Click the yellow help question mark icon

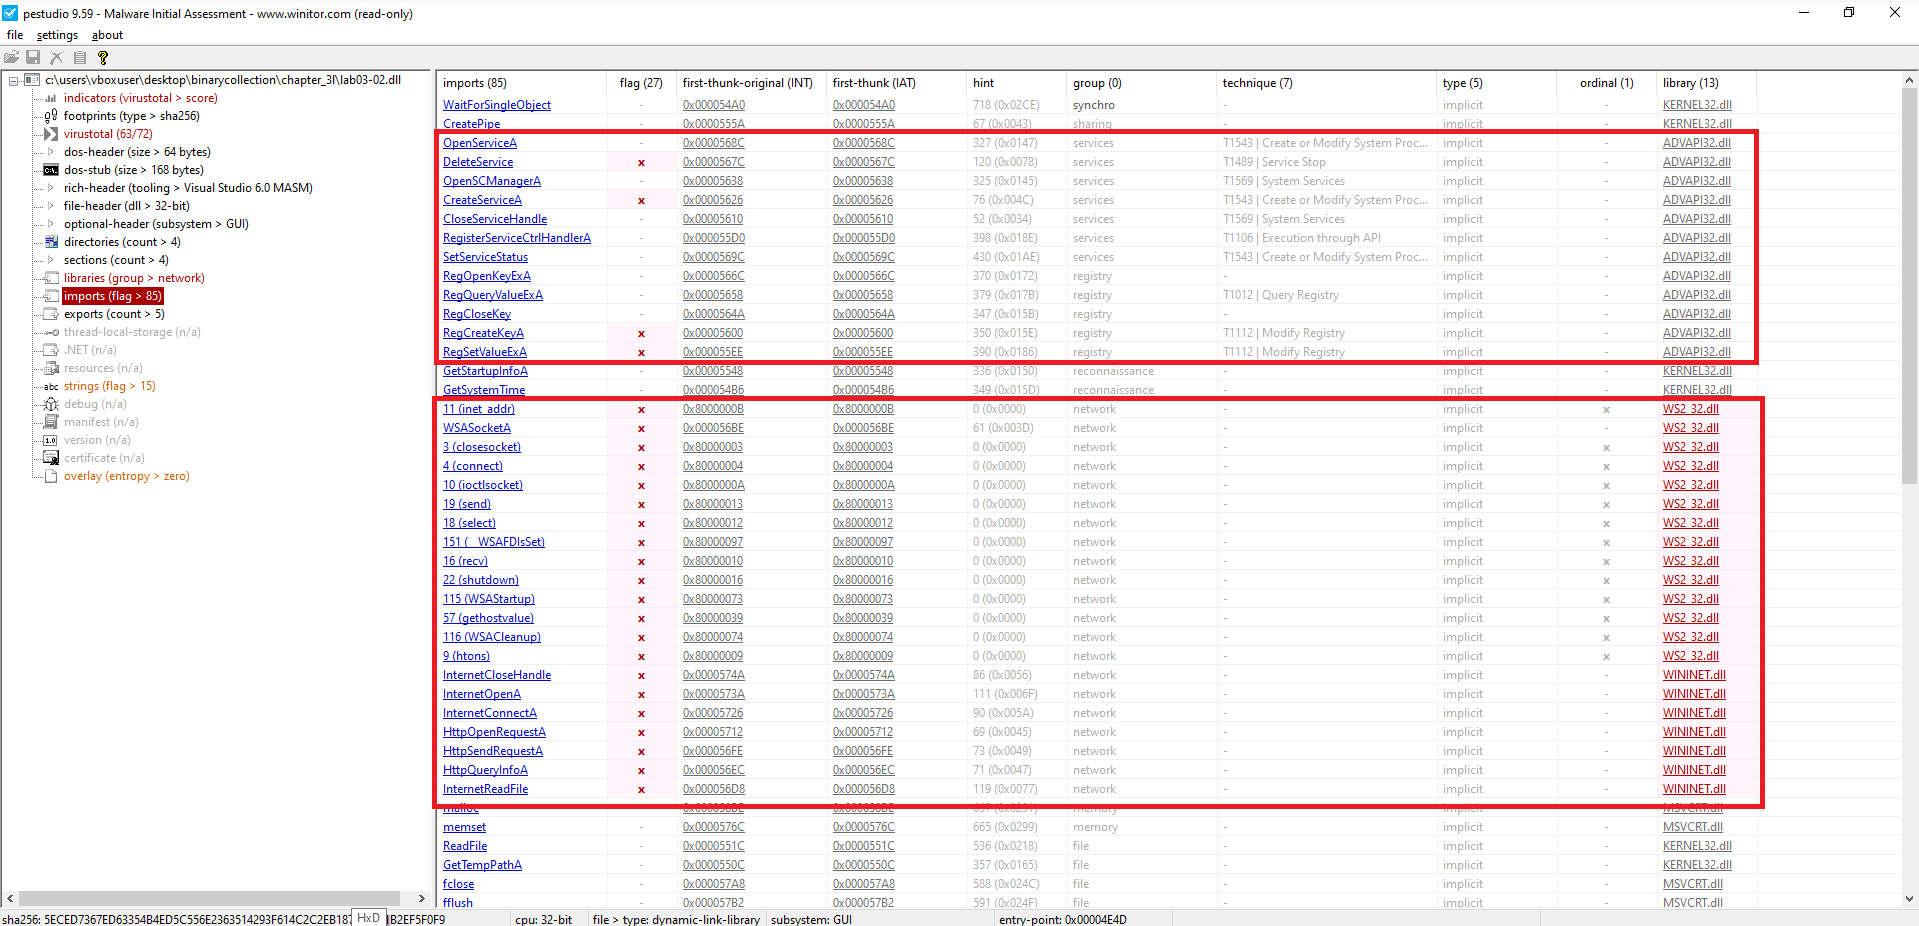pos(102,58)
